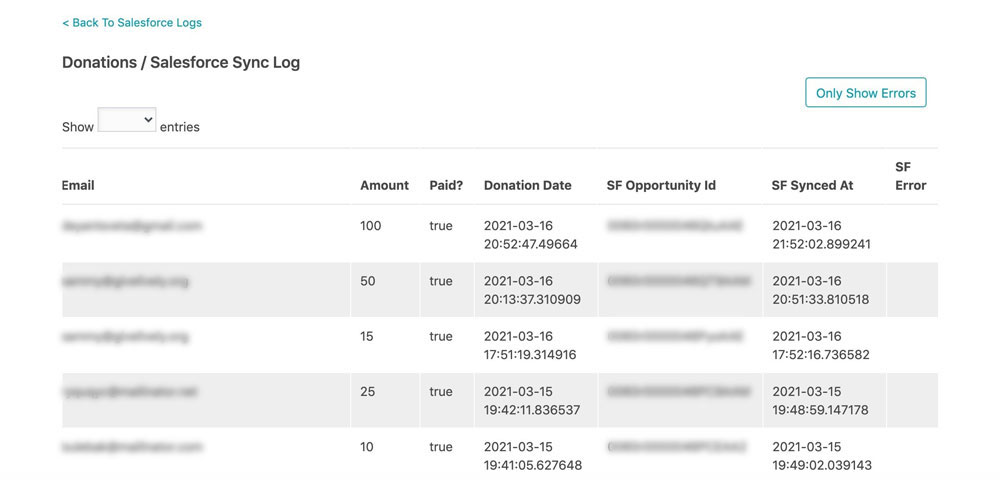Image resolution: width=1000 pixels, height=480 pixels.
Task: Sort by the SF Error column header
Action: [x=911, y=176]
